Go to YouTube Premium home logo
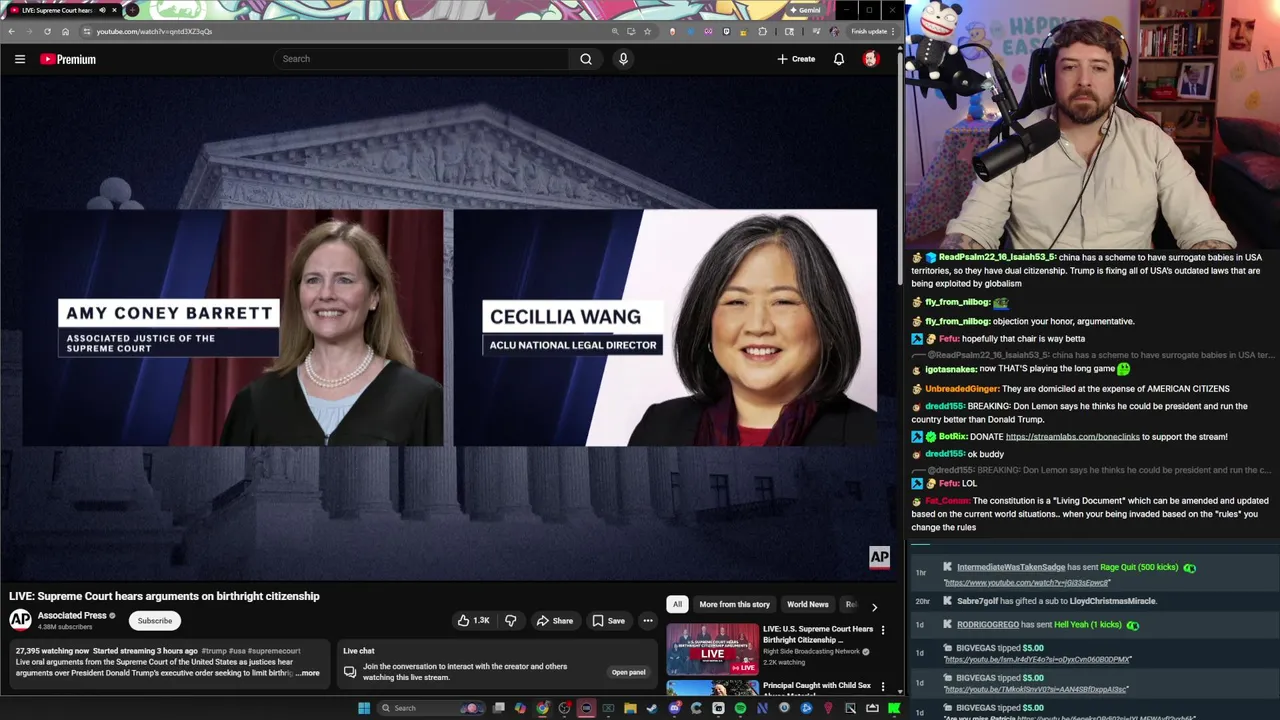The image size is (1280, 720). (x=68, y=59)
